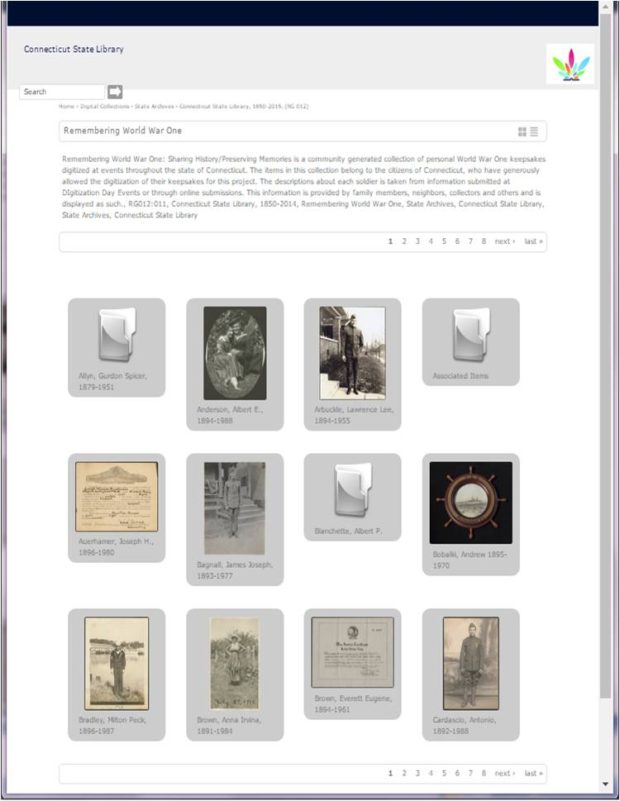
Task: Go to page 6 in bottom pagination
Action: point(457,773)
